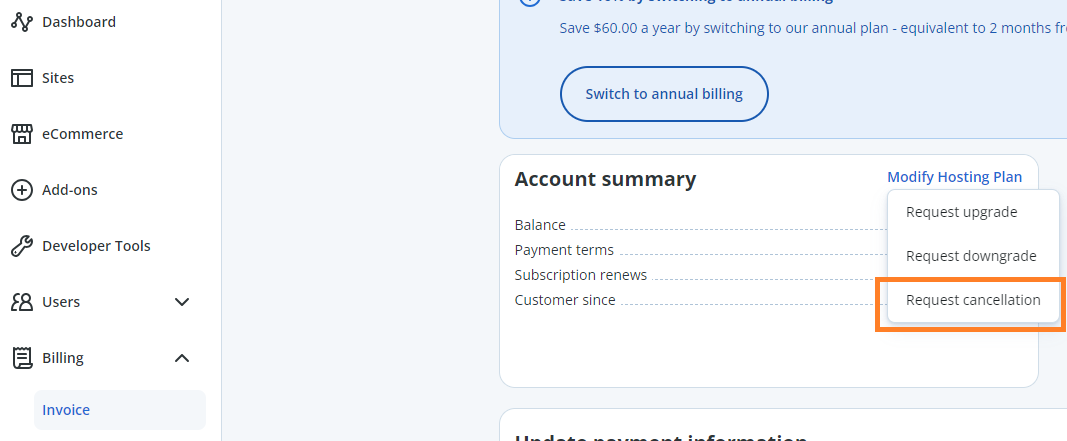Click the Billing receipt icon
This screenshot has height=441, width=1067.
point(22,358)
